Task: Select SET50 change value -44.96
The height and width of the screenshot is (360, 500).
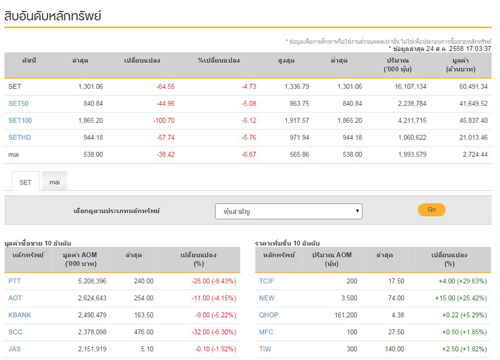Action: point(166,104)
